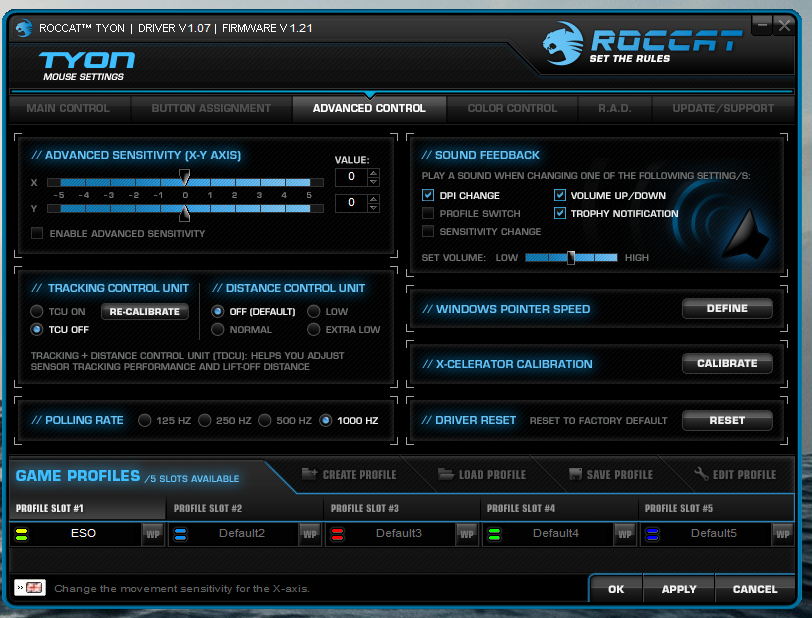The image size is (812, 618).
Task: Increase the X-axis sensitivity value
Action: [373, 173]
